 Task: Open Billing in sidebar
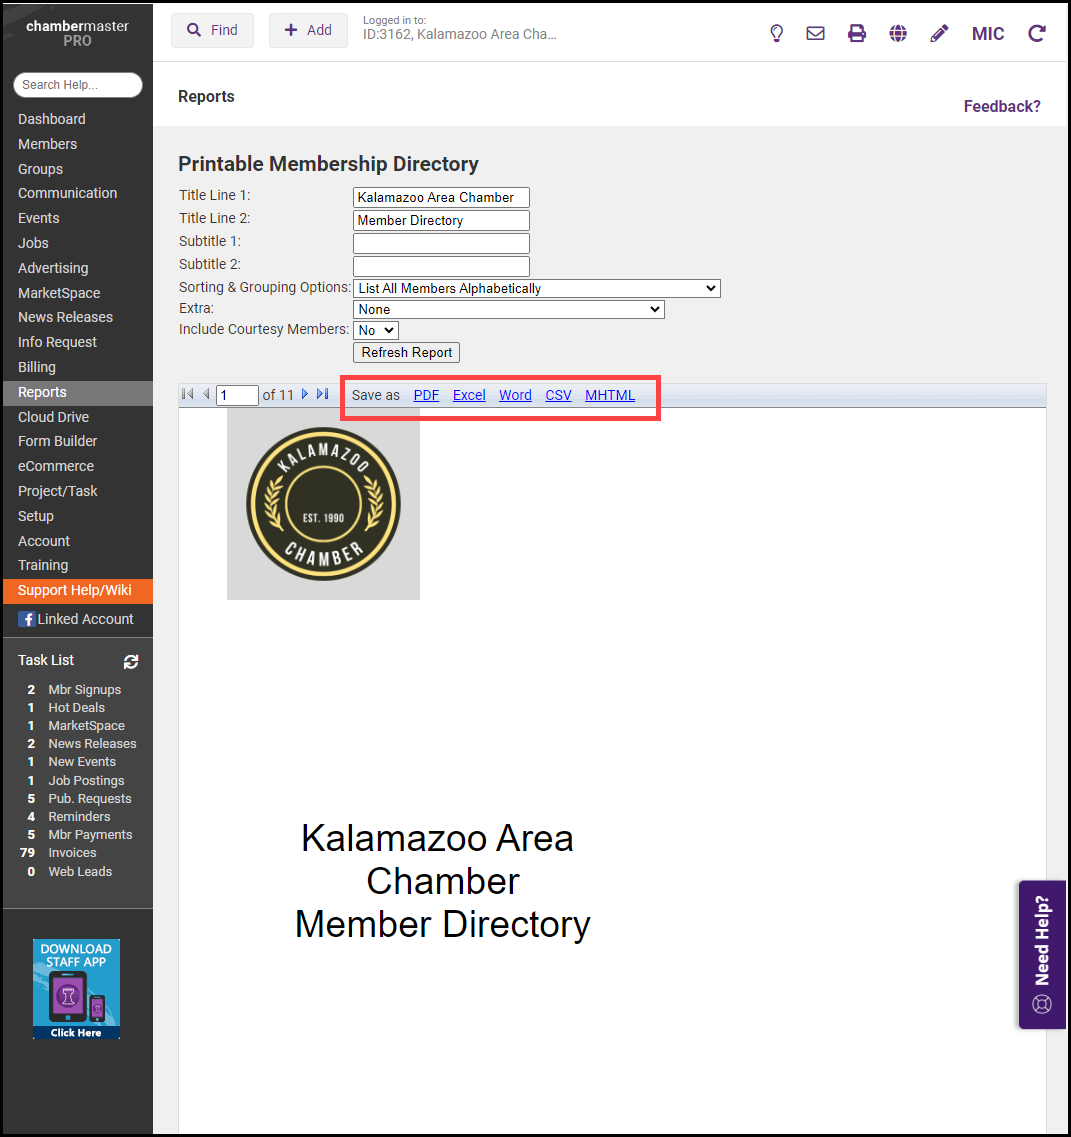(37, 367)
